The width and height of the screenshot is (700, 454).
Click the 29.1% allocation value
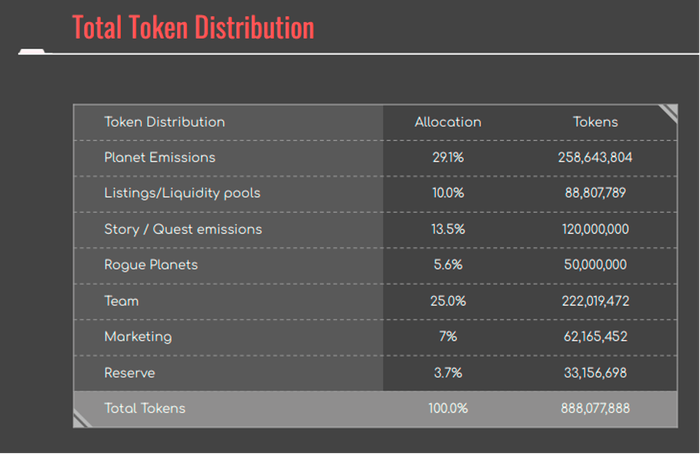click(x=448, y=158)
